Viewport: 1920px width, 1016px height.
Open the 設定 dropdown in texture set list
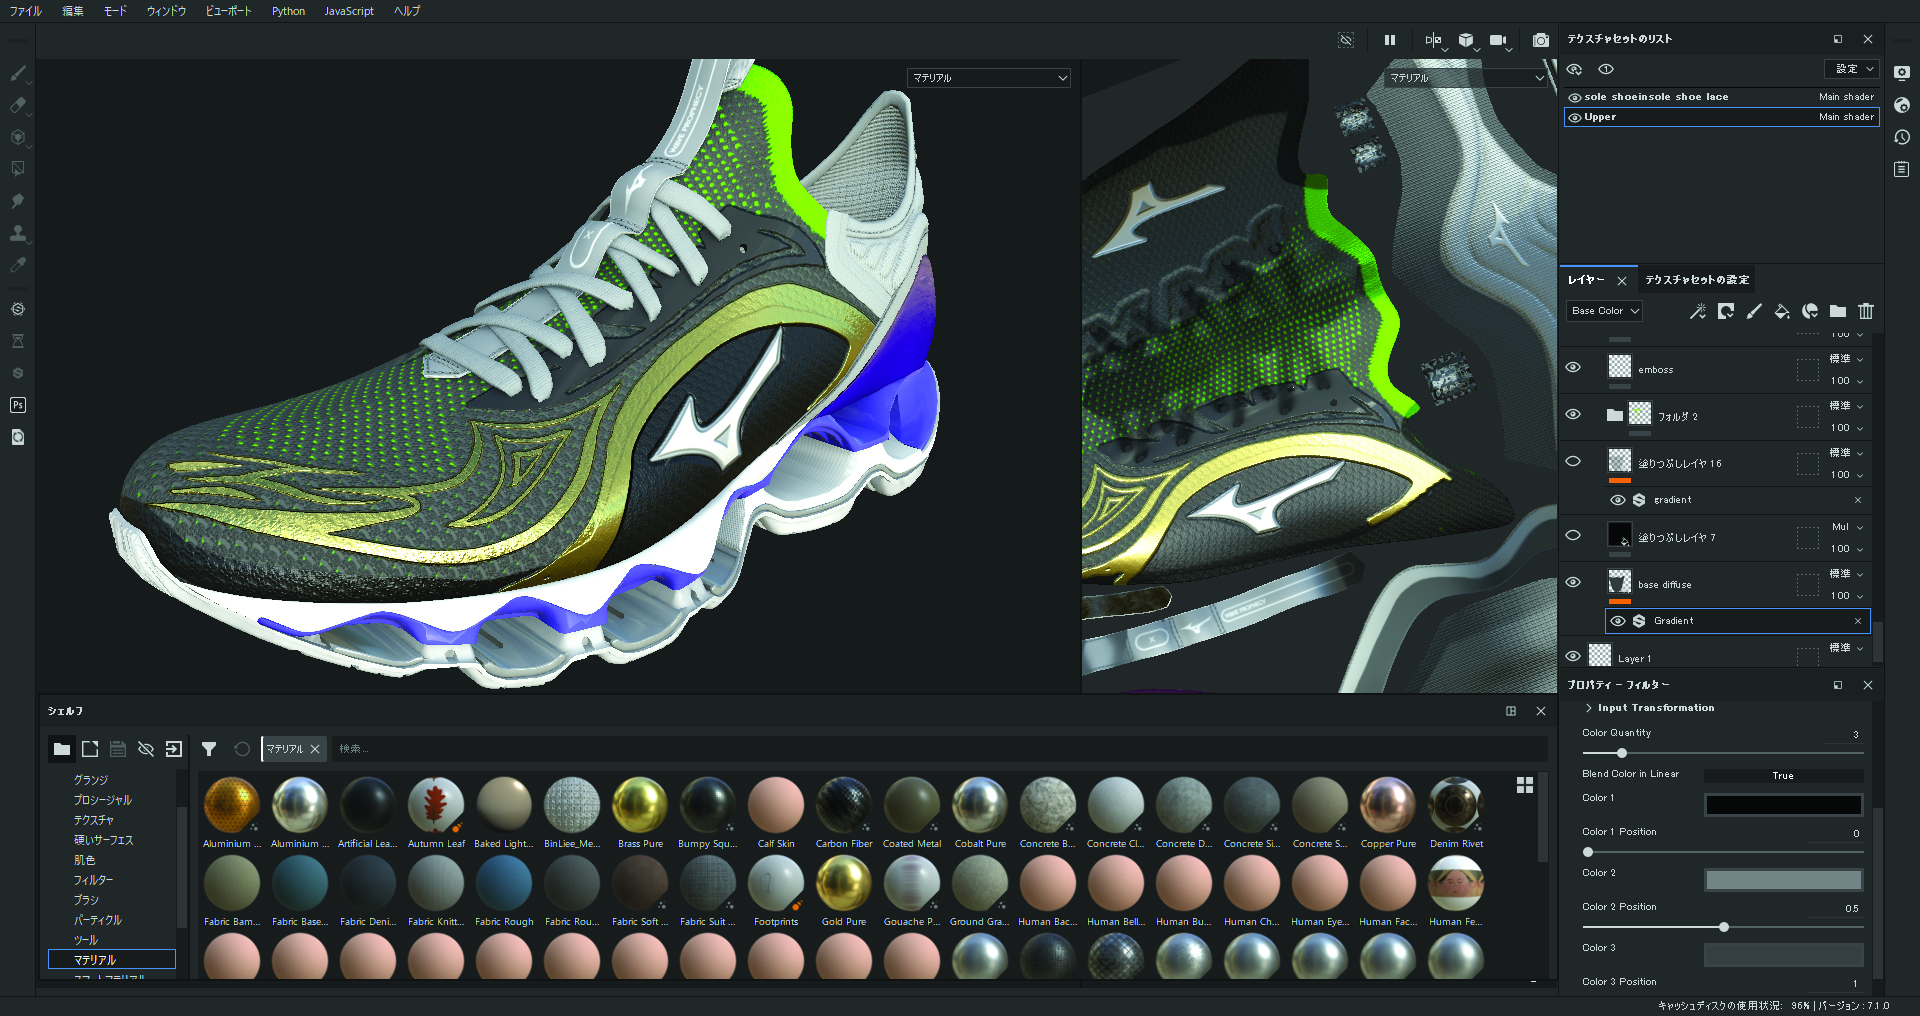click(x=1852, y=69)
